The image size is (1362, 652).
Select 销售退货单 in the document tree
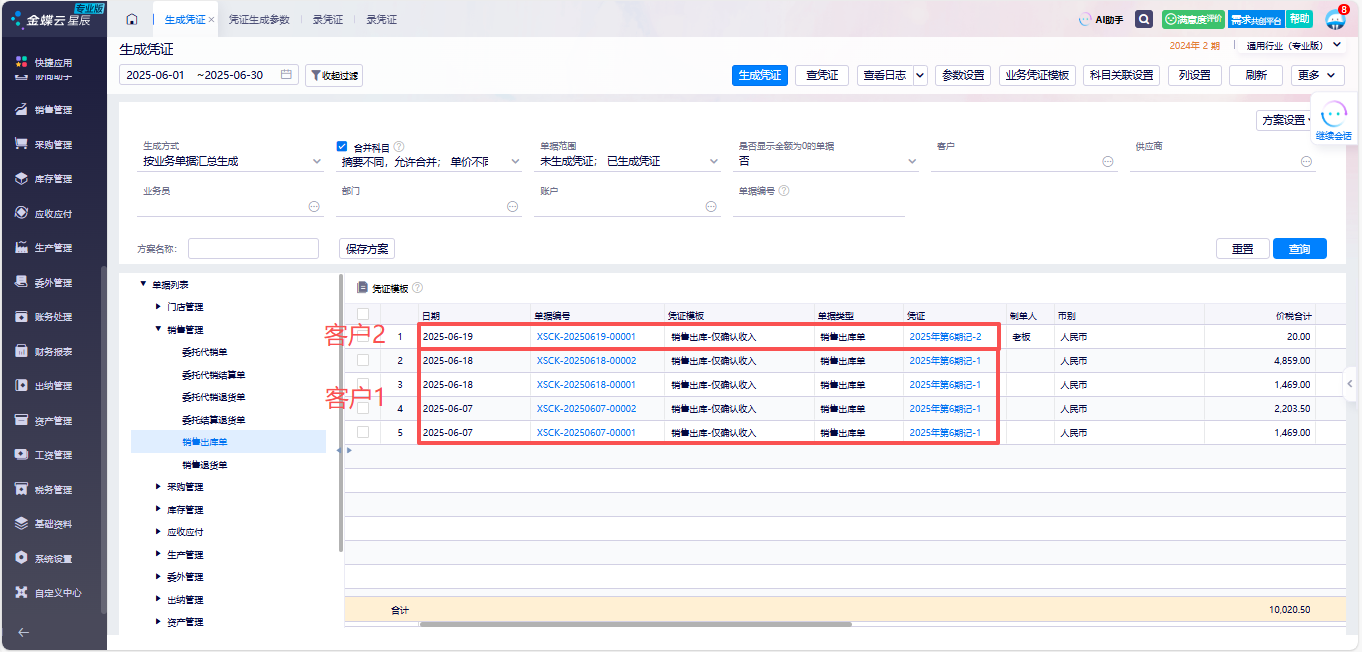205,465
